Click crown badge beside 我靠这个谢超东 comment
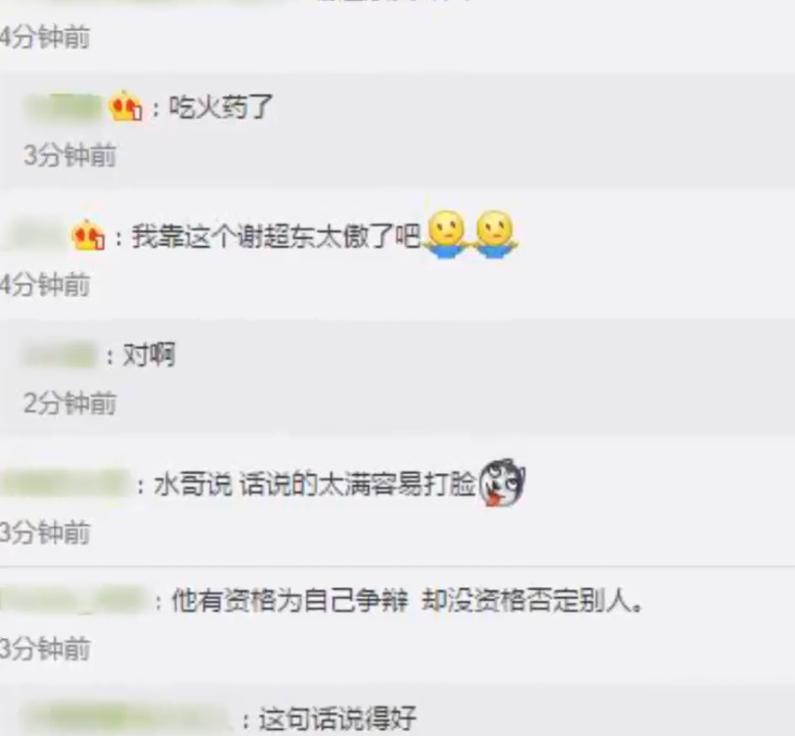 click(88, 235)
